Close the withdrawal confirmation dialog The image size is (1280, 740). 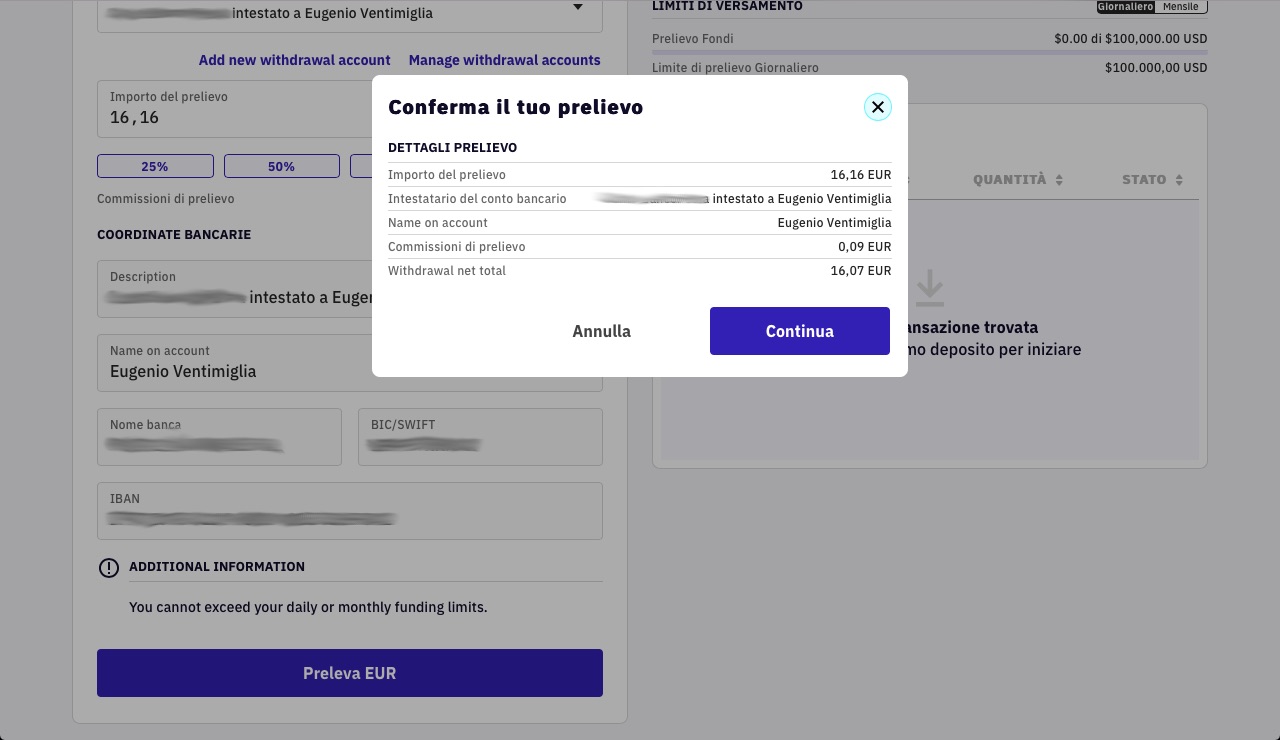878,107
